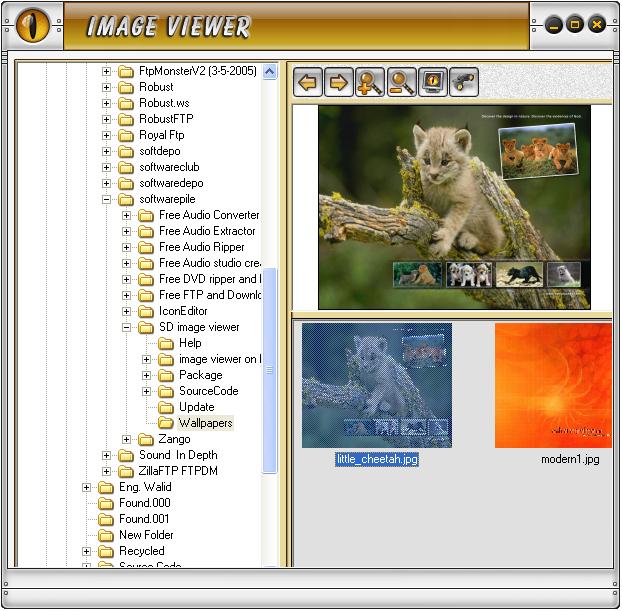Click the New Folder folder icon
The height and width of the screenshot is (611, 622).
coord(106,535)
